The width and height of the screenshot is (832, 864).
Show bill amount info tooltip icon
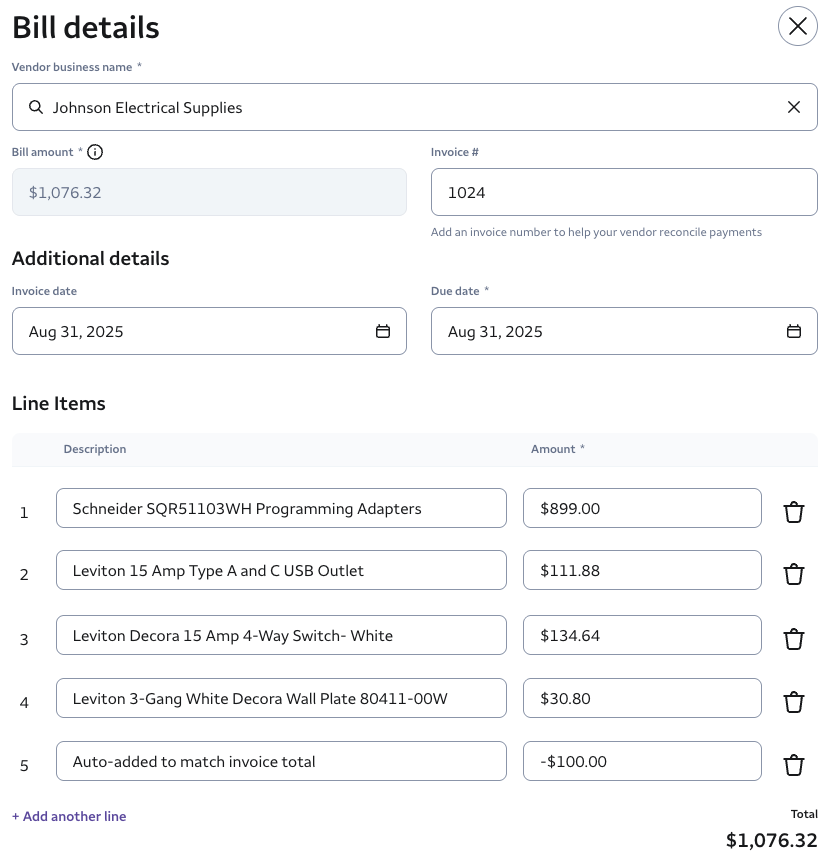click(x=95, y=152)
